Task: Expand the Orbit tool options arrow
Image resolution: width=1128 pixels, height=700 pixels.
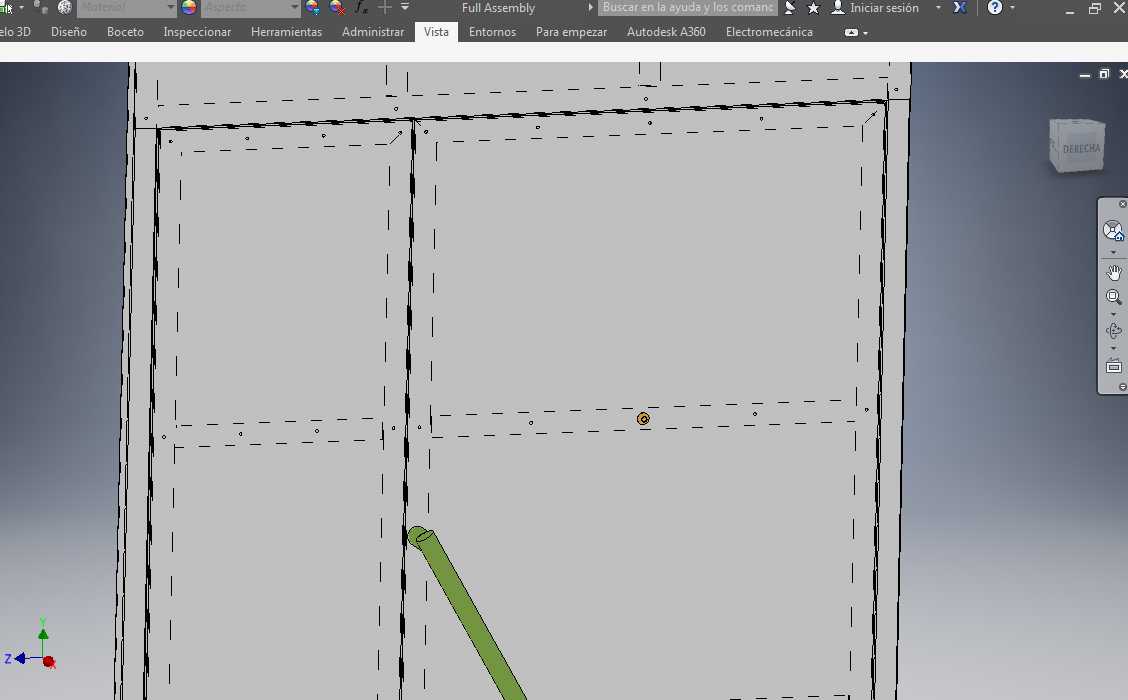Action: click(x=1114, y=349)
